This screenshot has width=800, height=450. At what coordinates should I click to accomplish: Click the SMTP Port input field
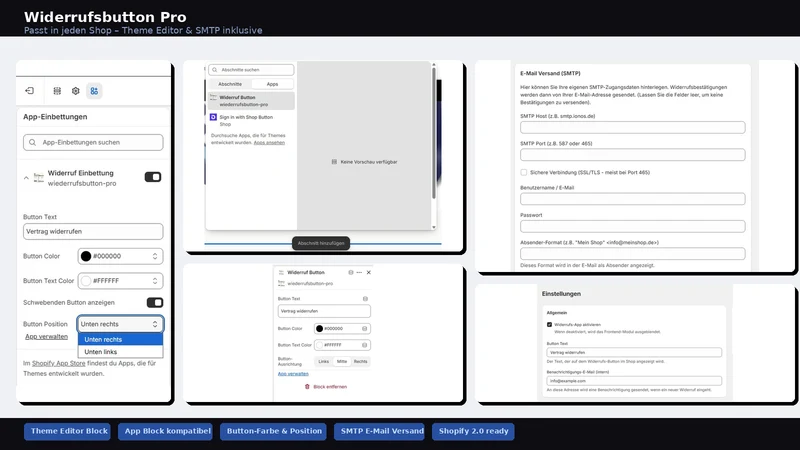[633, 155]
